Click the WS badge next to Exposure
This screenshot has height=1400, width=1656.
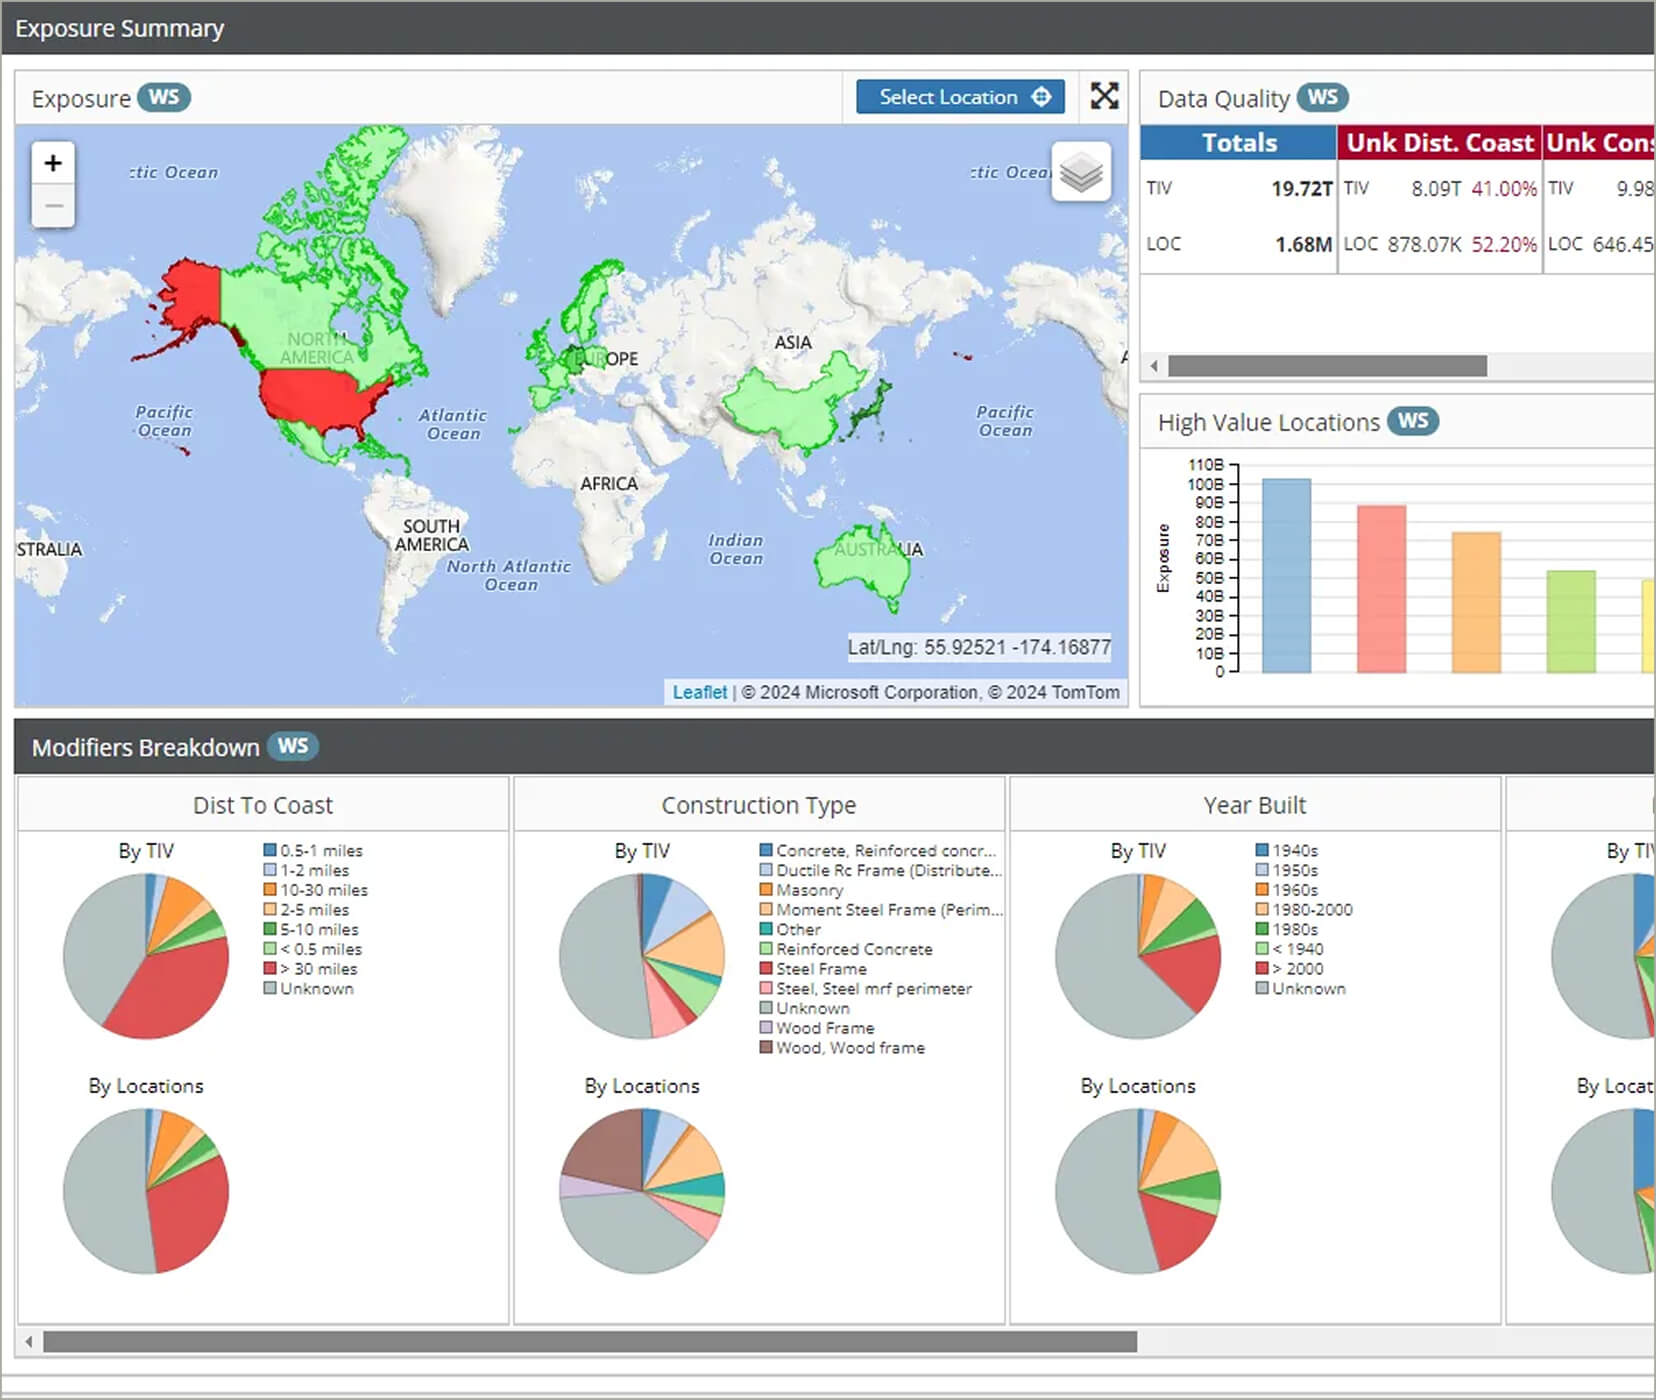[x=164, y=98]
